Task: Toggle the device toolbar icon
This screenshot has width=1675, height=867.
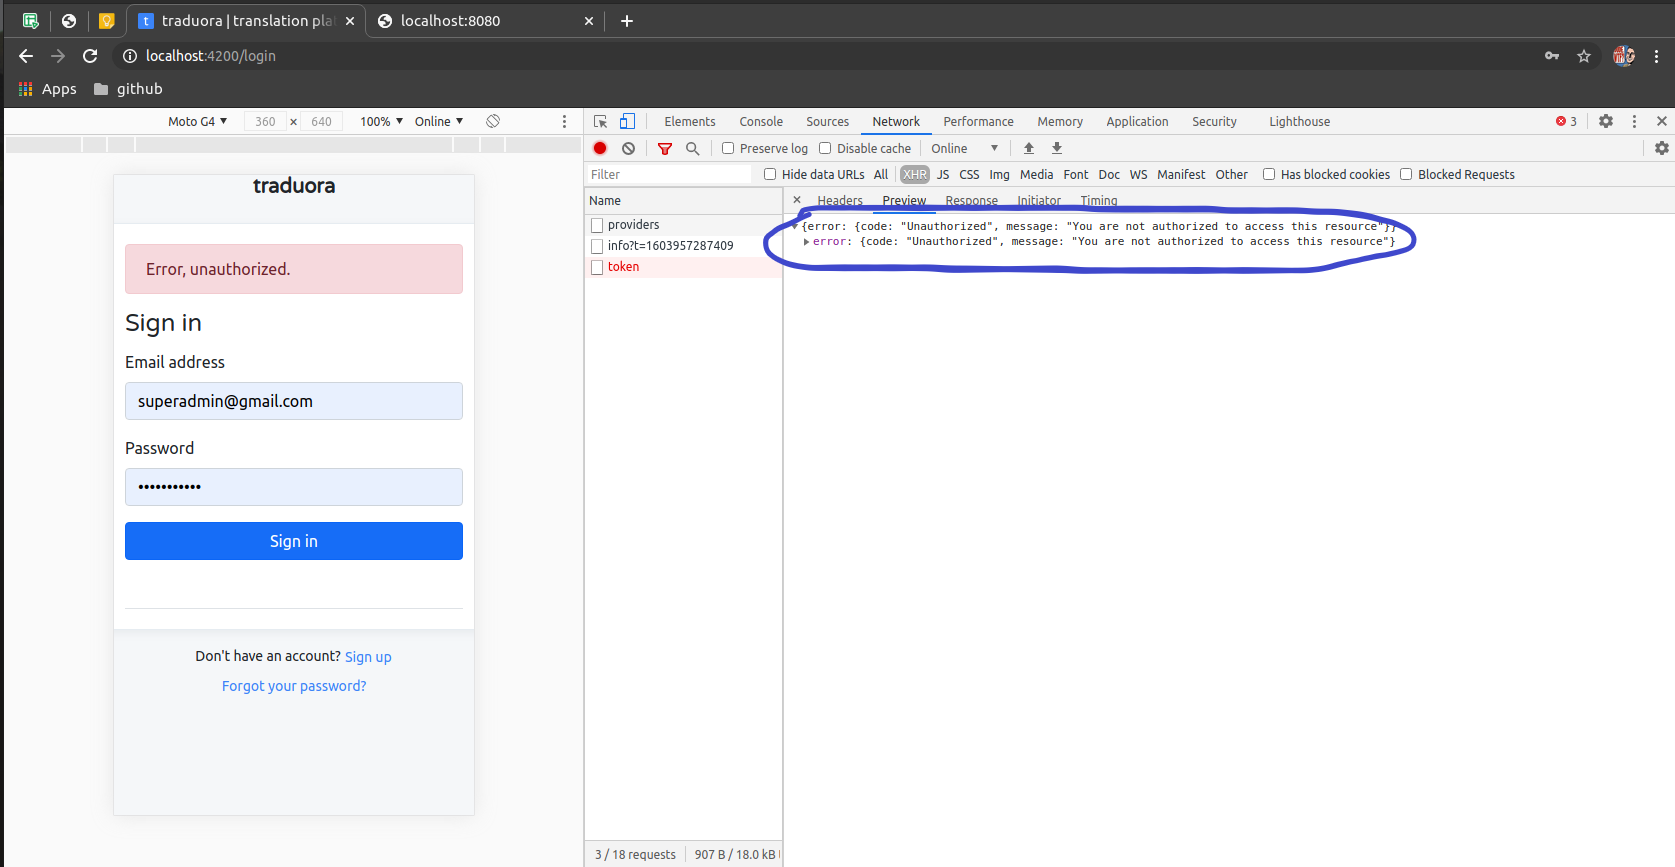Action: (x=627, y=121)
